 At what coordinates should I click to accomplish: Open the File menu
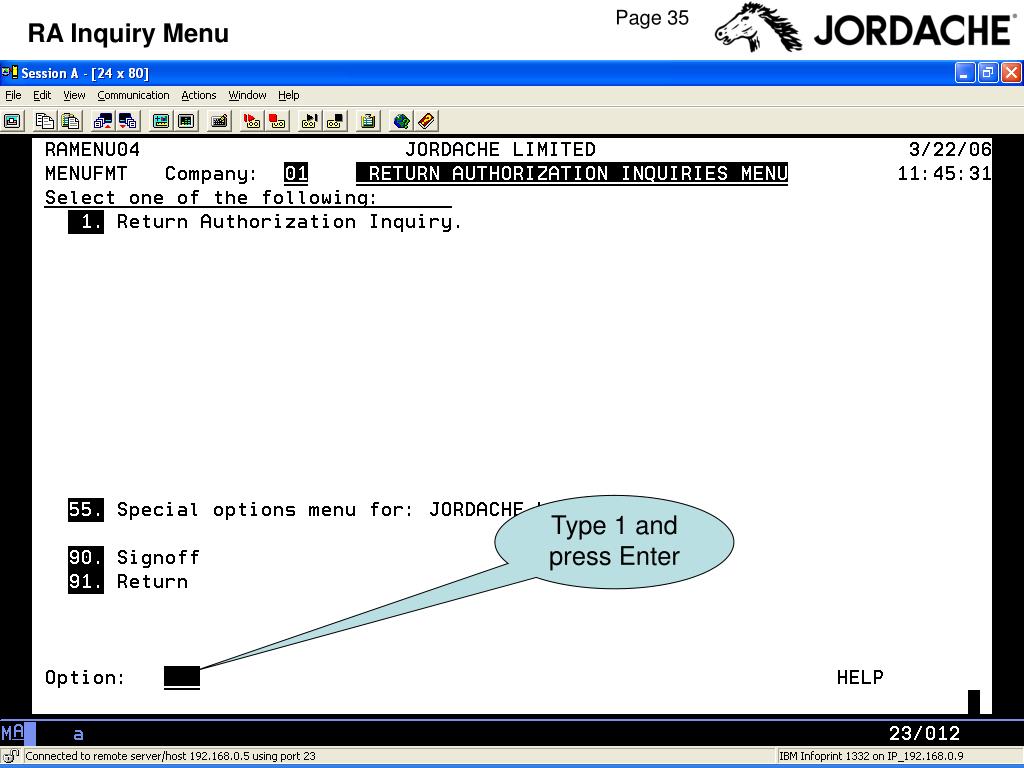click(13, 95)
